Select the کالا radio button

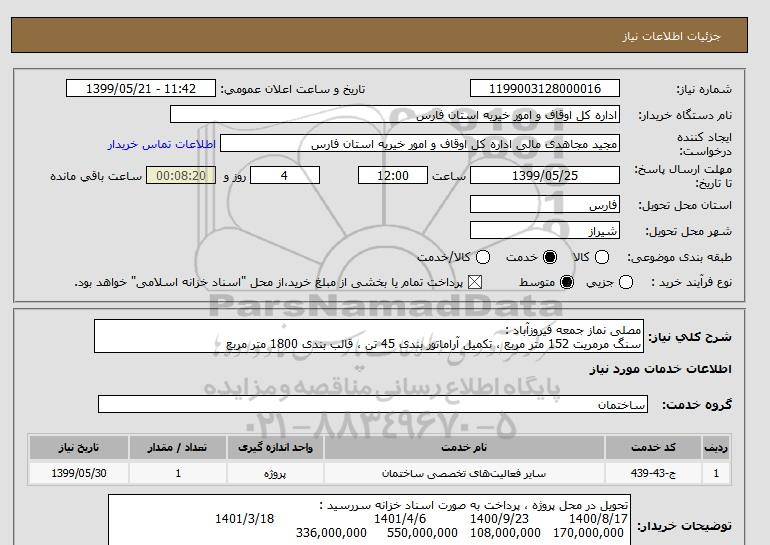[x=602, y=257]
